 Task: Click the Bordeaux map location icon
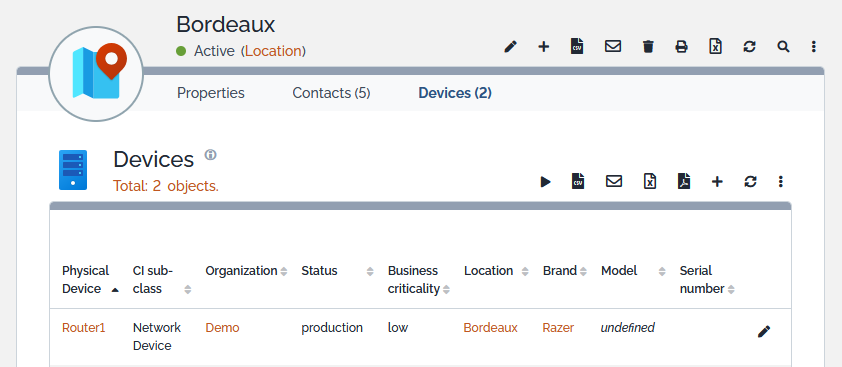[x=96, y=74]
